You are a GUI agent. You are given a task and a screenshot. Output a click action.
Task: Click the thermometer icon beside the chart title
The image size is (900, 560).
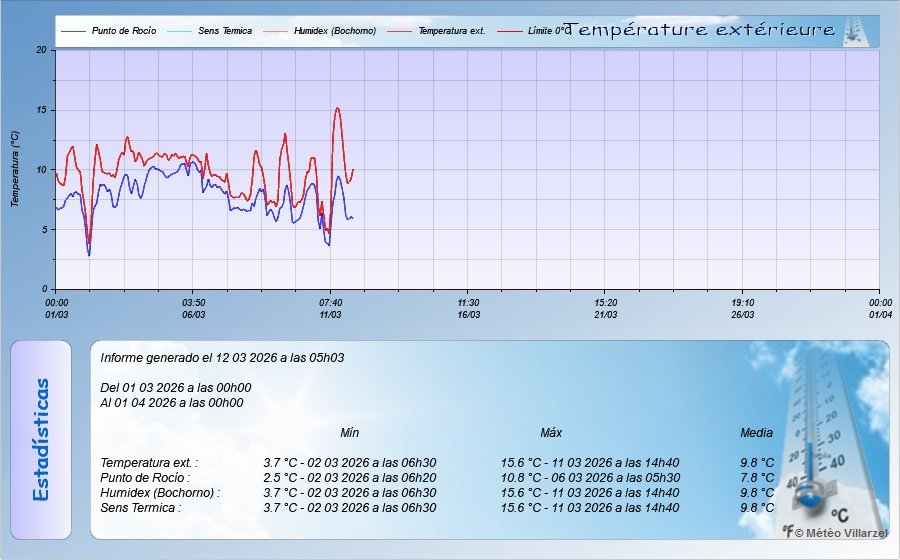pos(857,31)
